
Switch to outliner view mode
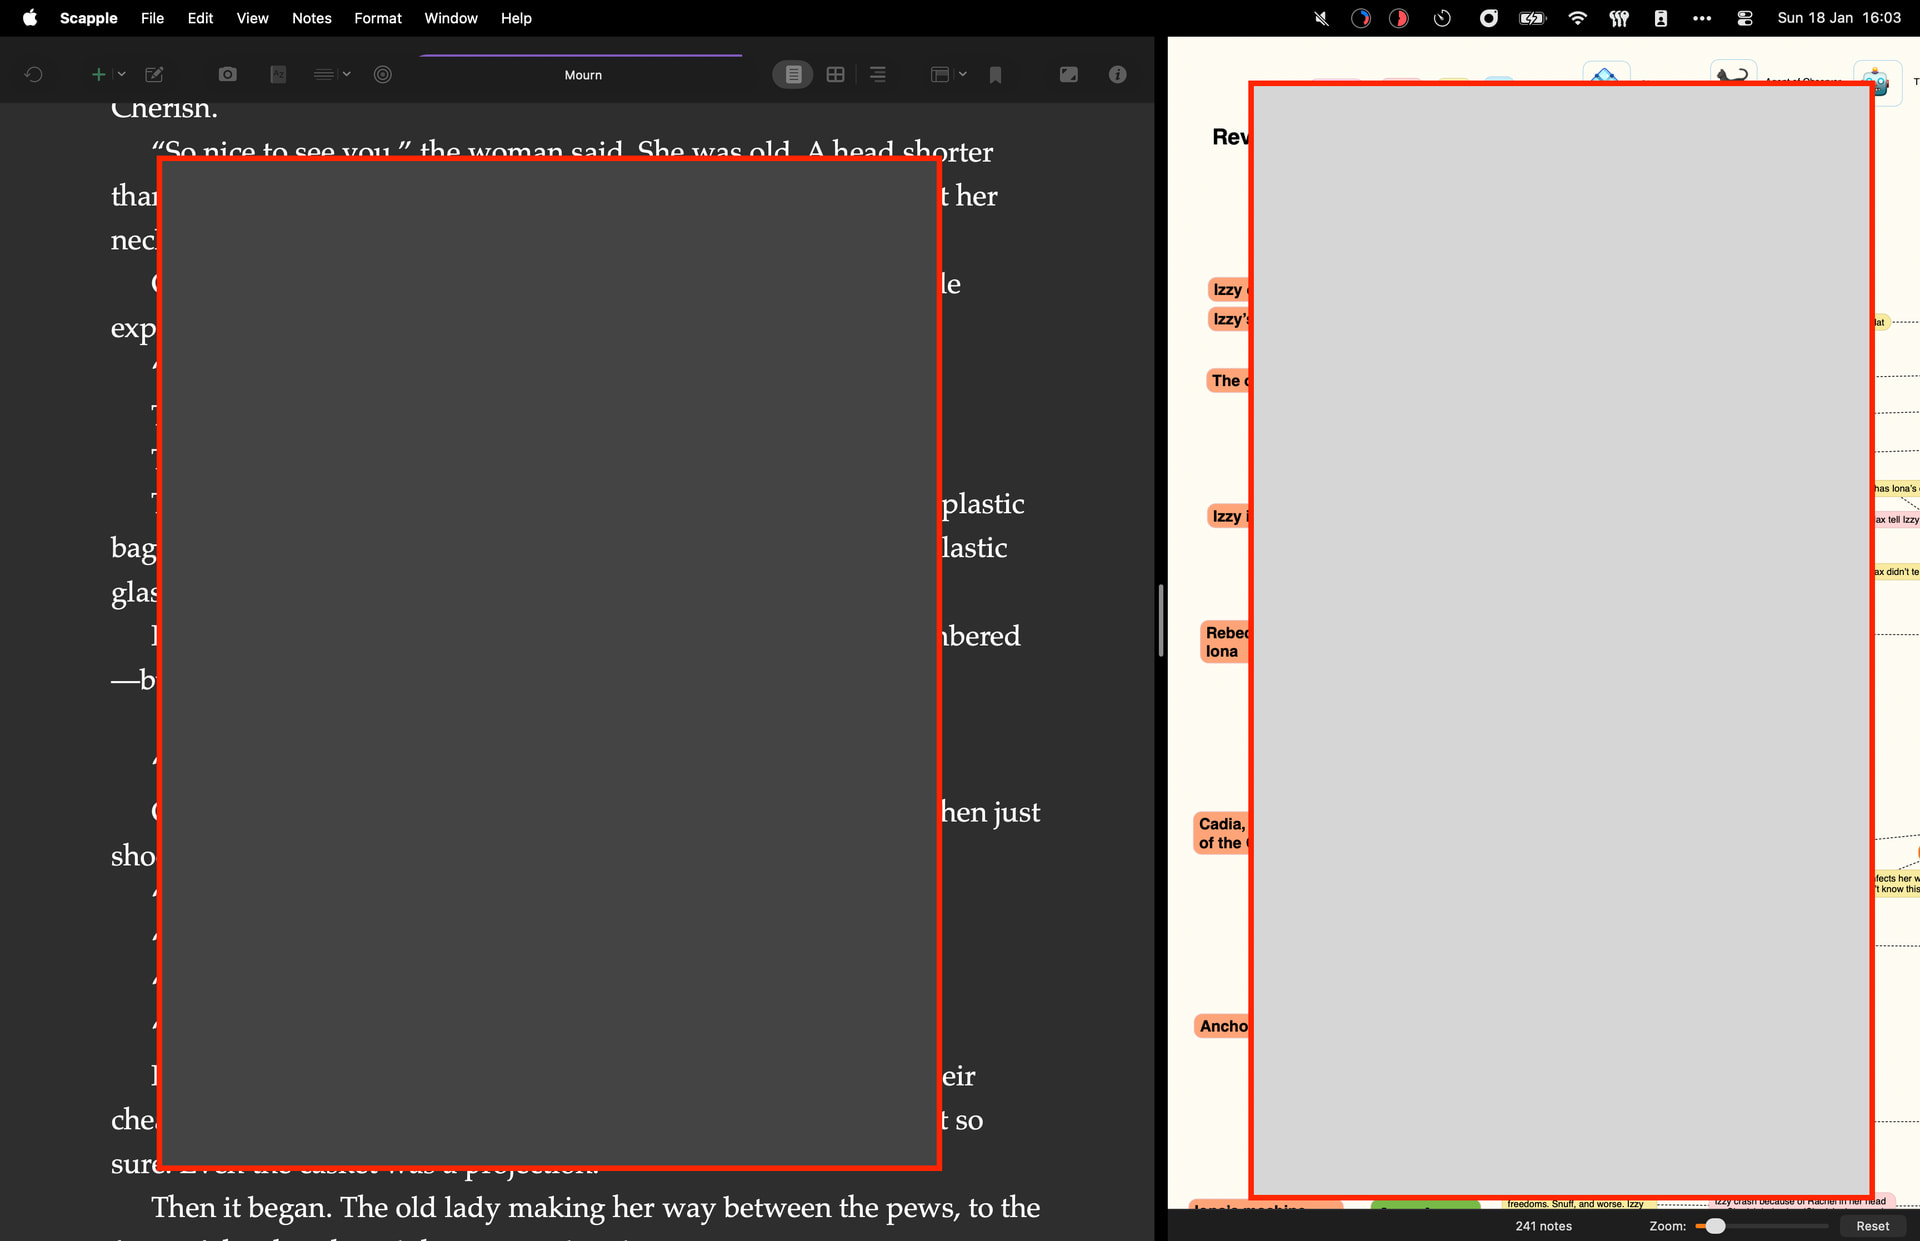877,75
